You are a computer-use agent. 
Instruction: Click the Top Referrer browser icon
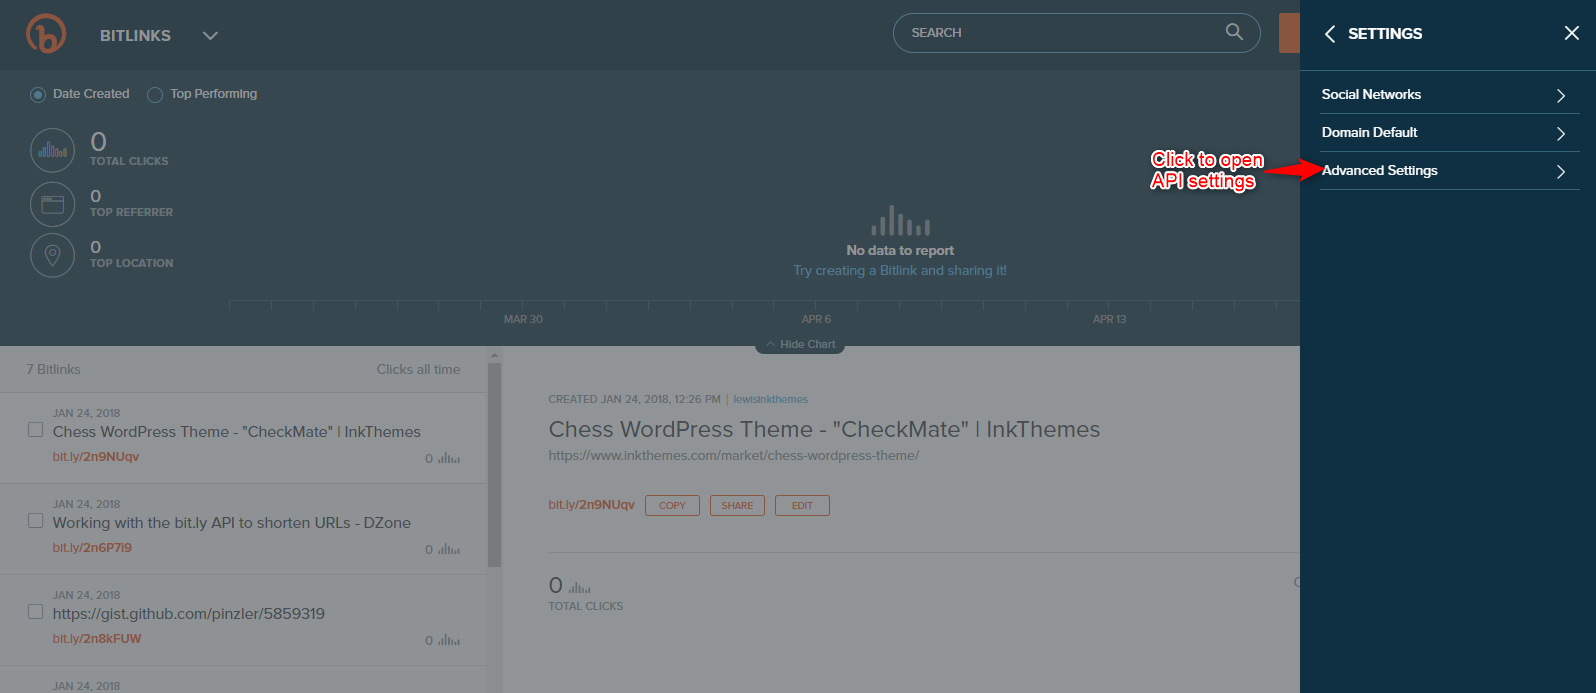click(53, 204)
